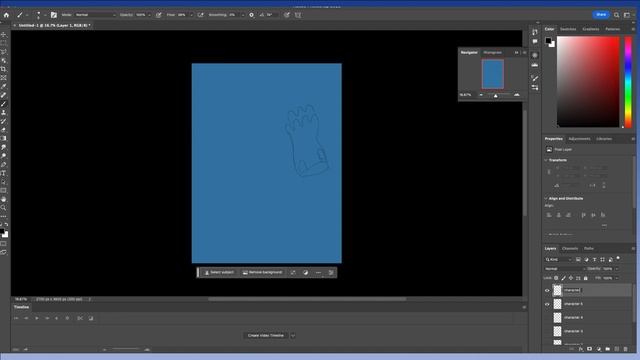Open the Flow dropdown arrow
The image size is (640, 360).
click(x=191, y=15)
